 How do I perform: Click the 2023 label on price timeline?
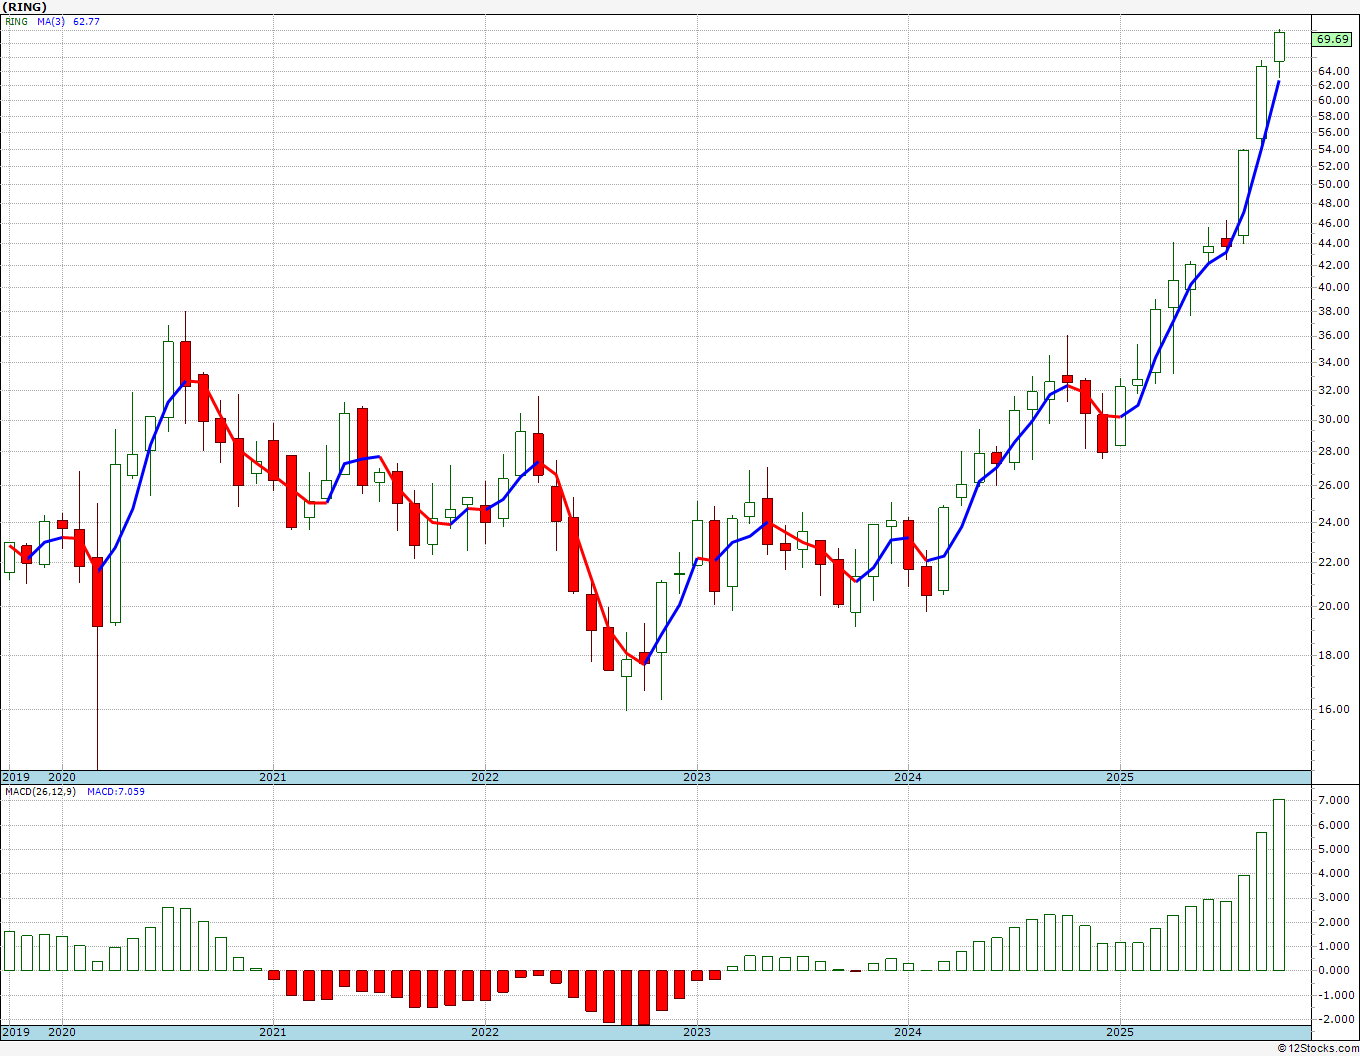point(697,777)
